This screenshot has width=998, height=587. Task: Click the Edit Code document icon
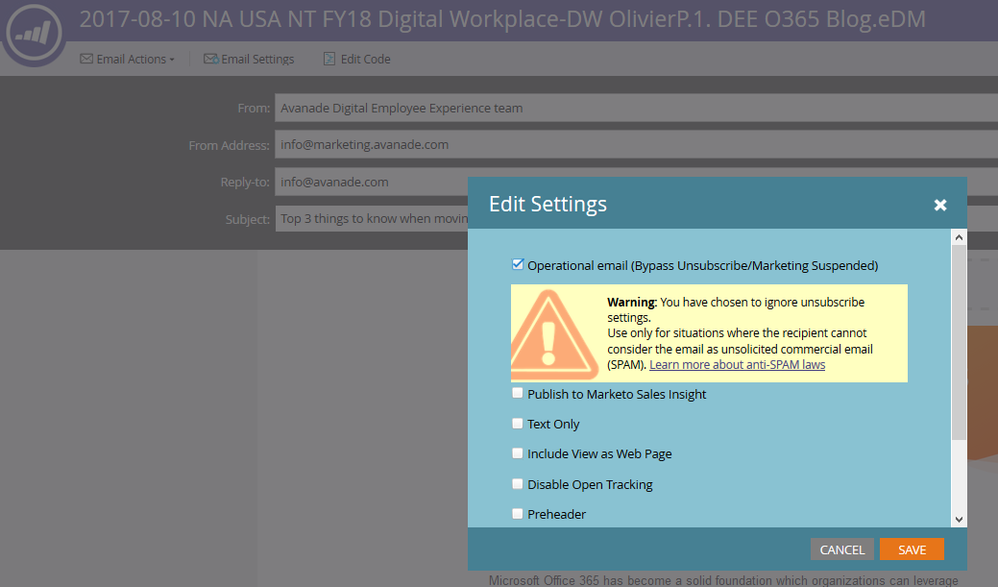coord(329,59)
